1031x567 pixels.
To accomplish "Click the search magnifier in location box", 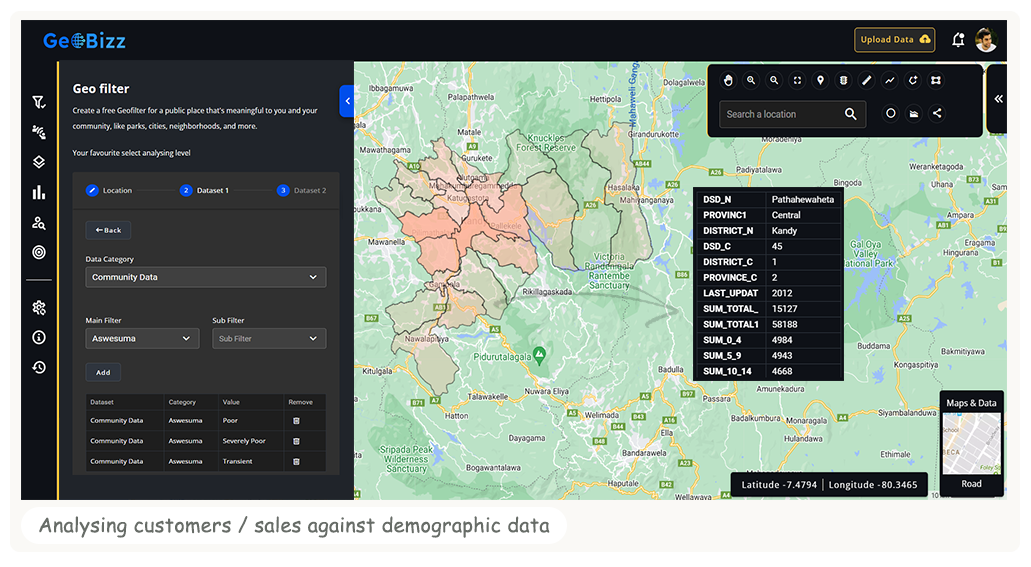I will tap(850, 114).
